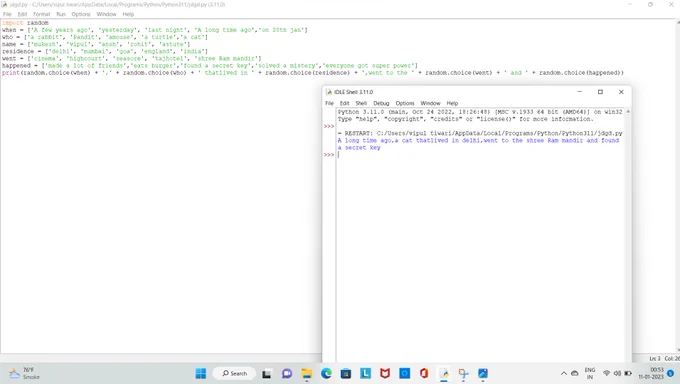The image size is (680, 384).
Task: Open the Help menu in IDLE Shell
Action: [x=452, y=103]
